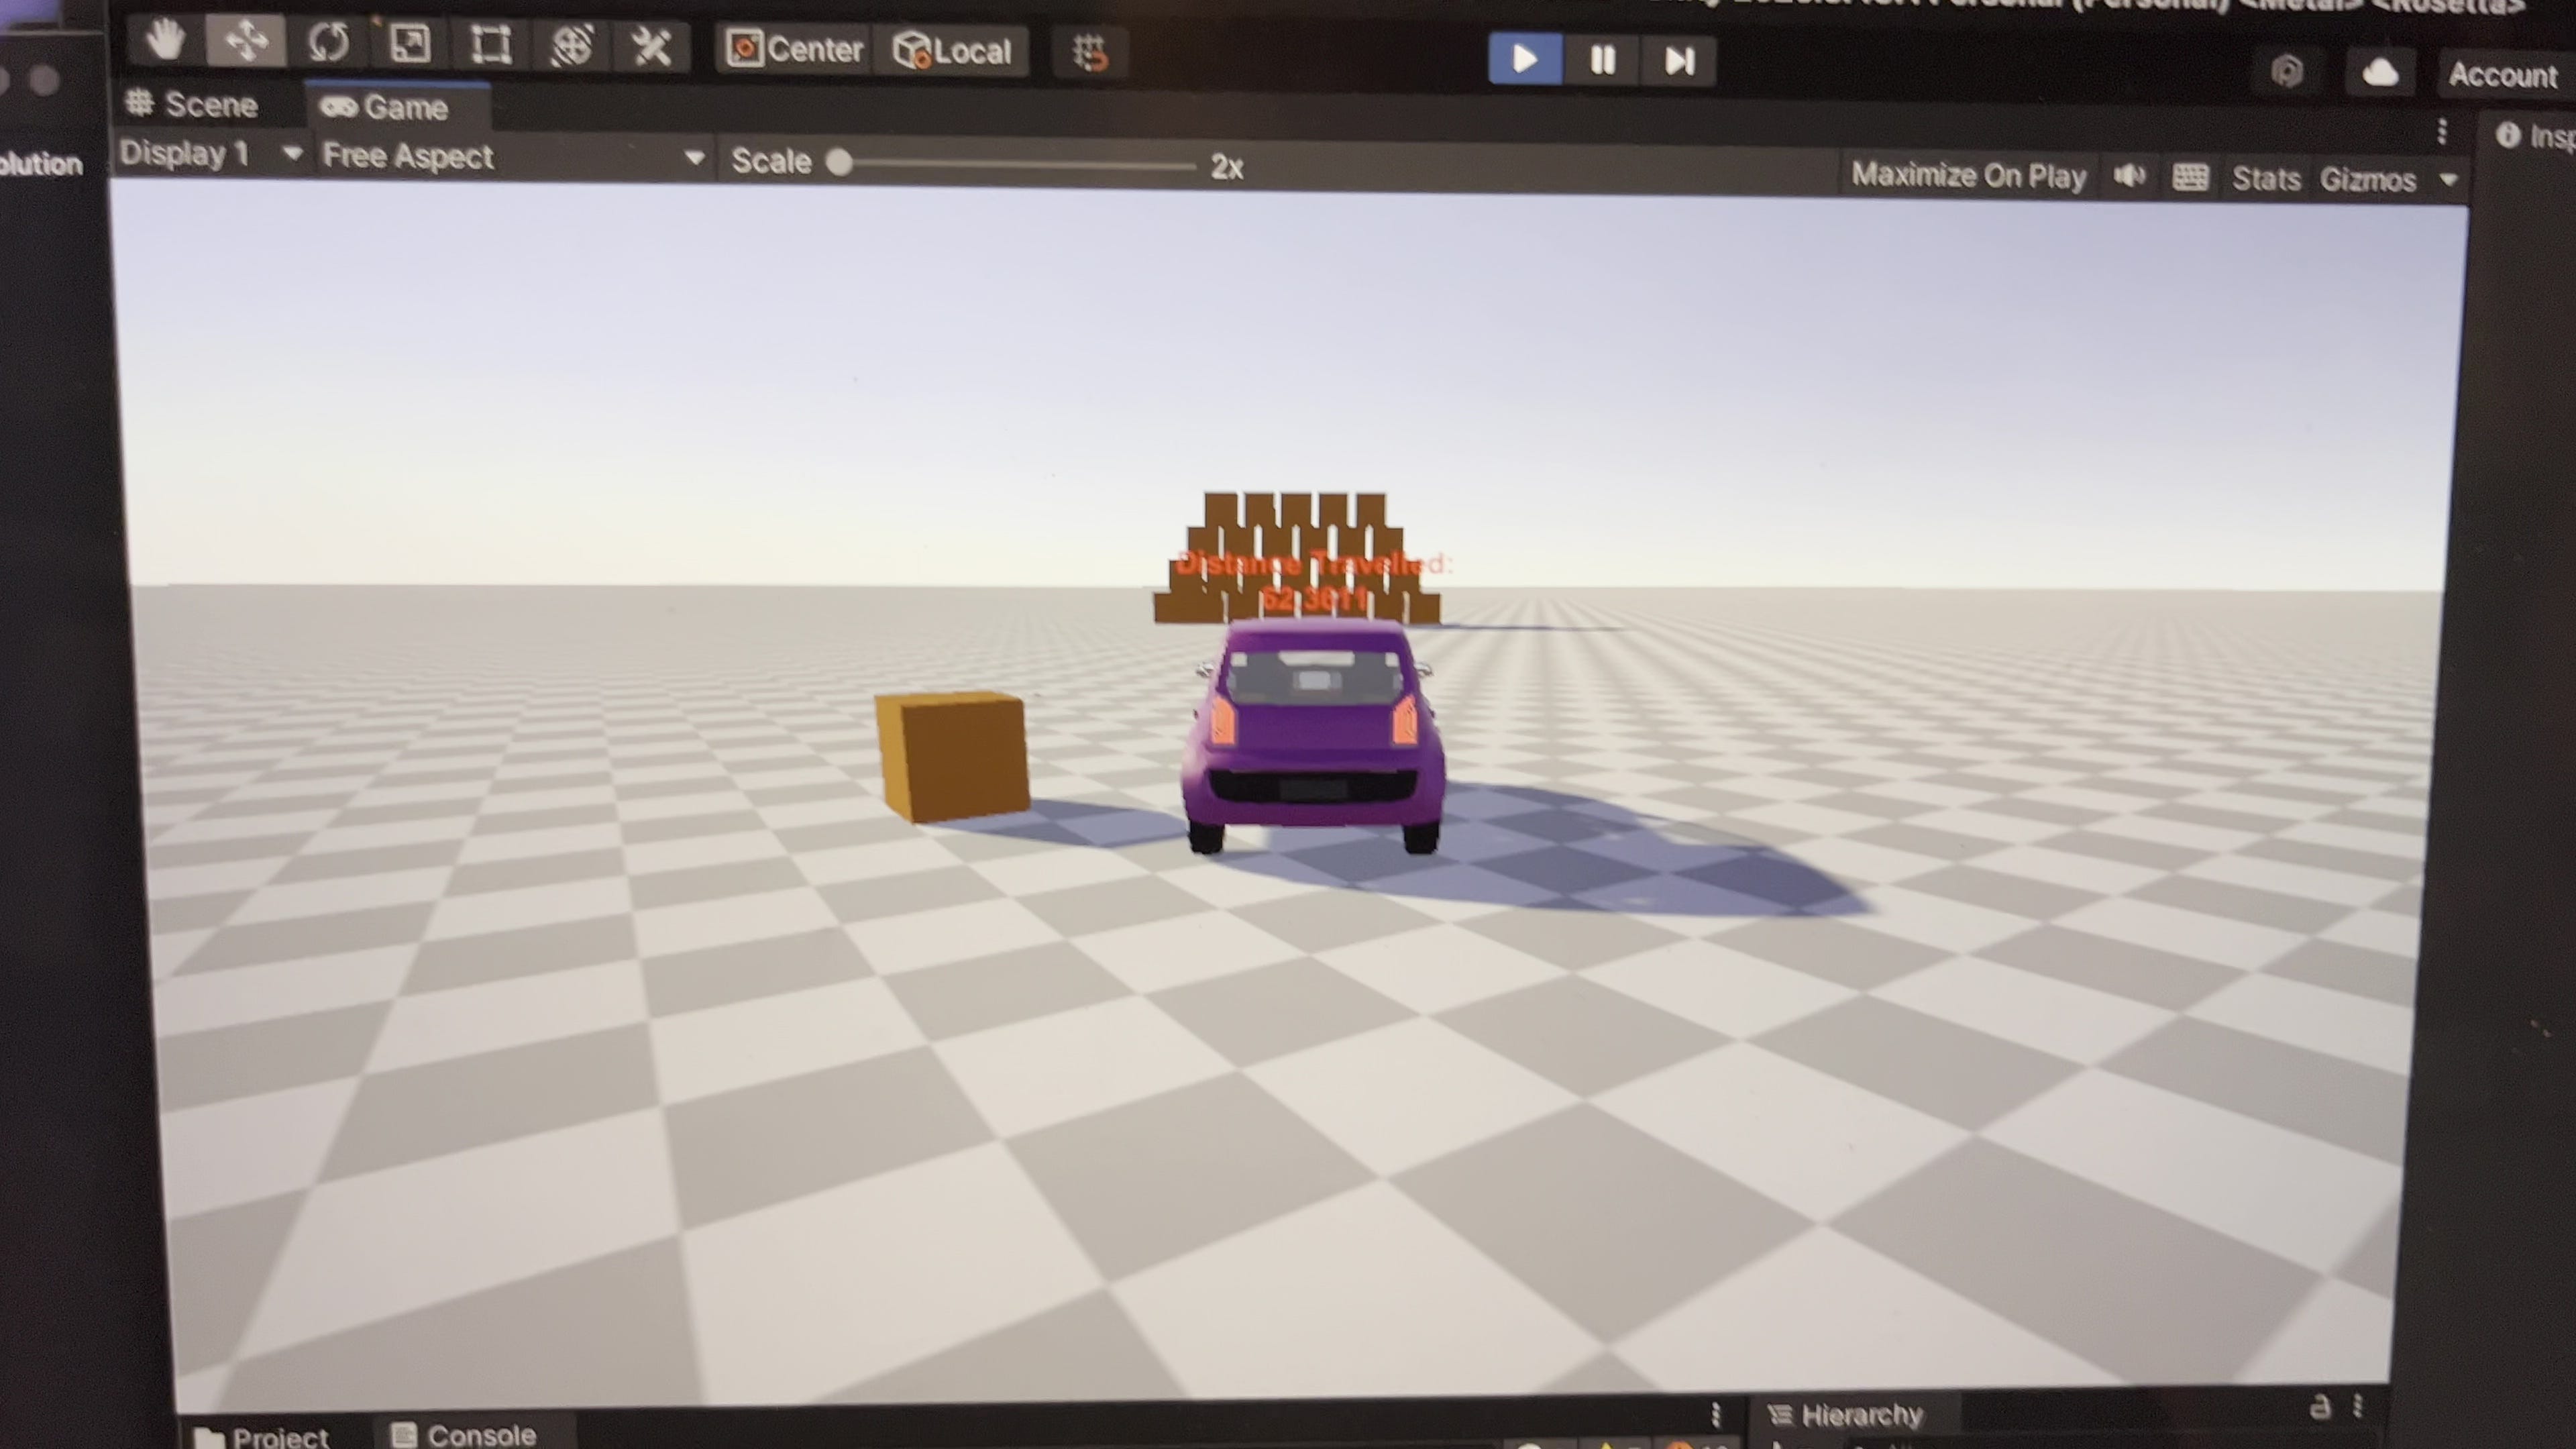Image resolution: width=2576 pixels, height=1449 pixels.
Task: Open Game view options menu
Action: [x=2442, y=132]
